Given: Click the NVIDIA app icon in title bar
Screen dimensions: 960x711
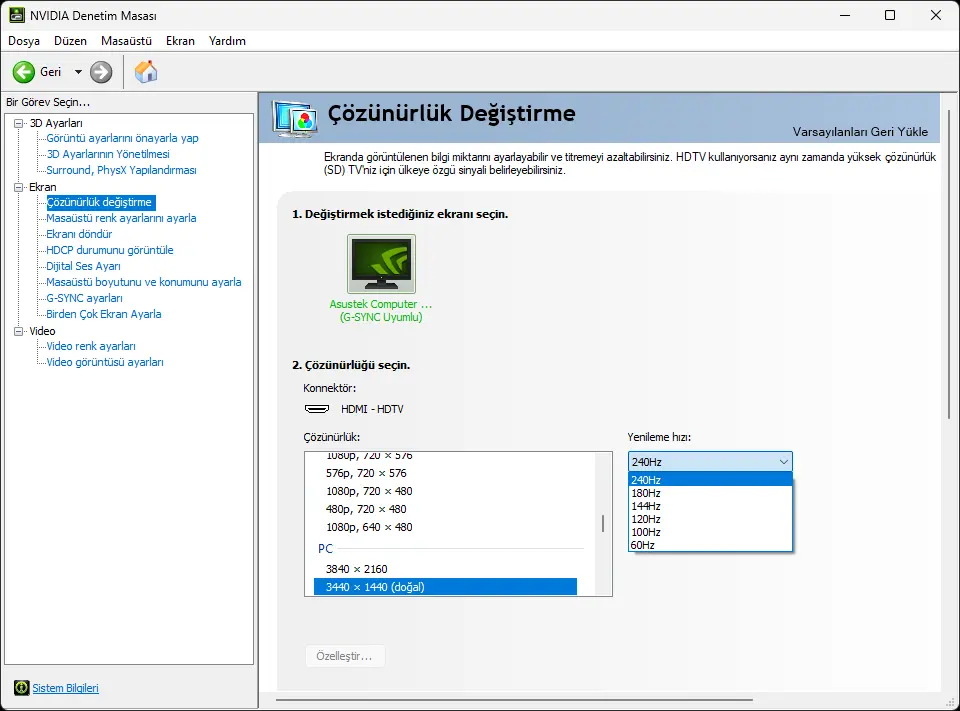Looking at the screenshot, I should 17,15.
